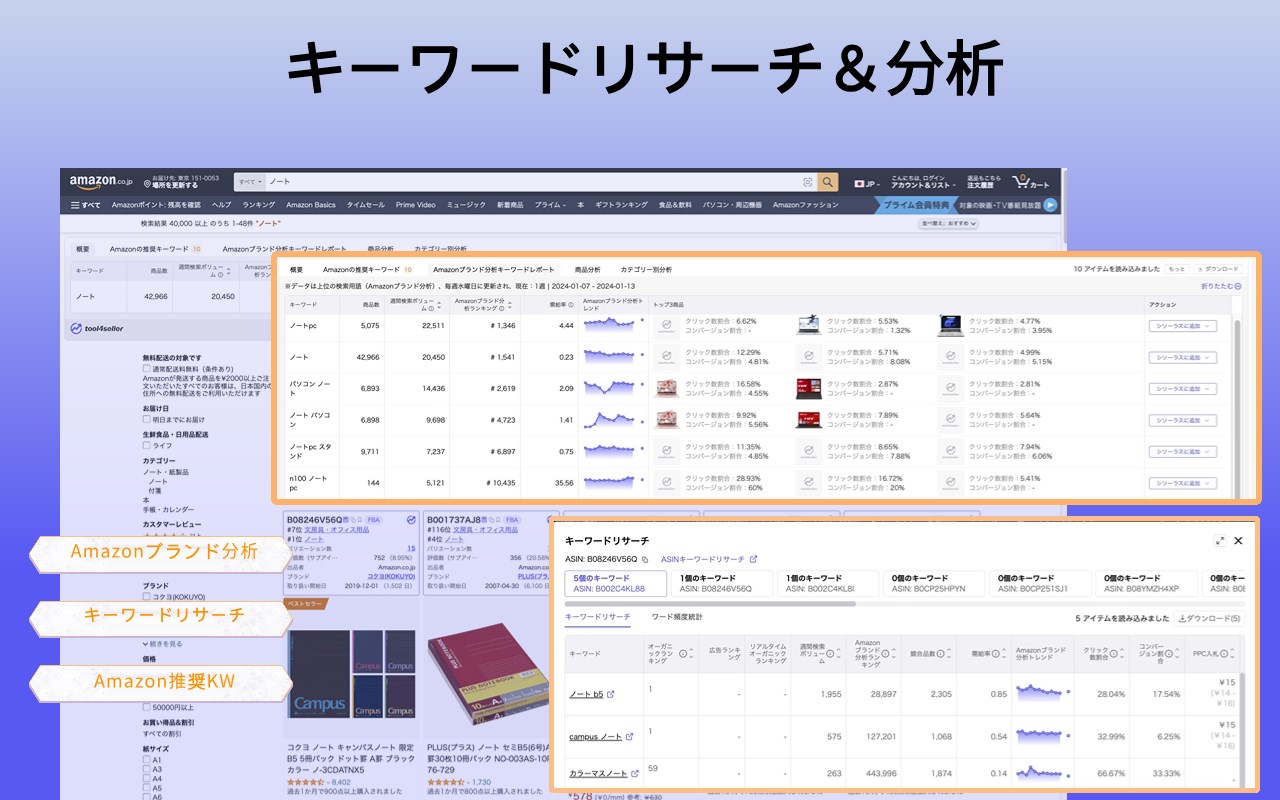The width and height of the screenshot is (1280, 800).
Task: Check the A1 paper size checkbox
Action: [x=147, y=760]
